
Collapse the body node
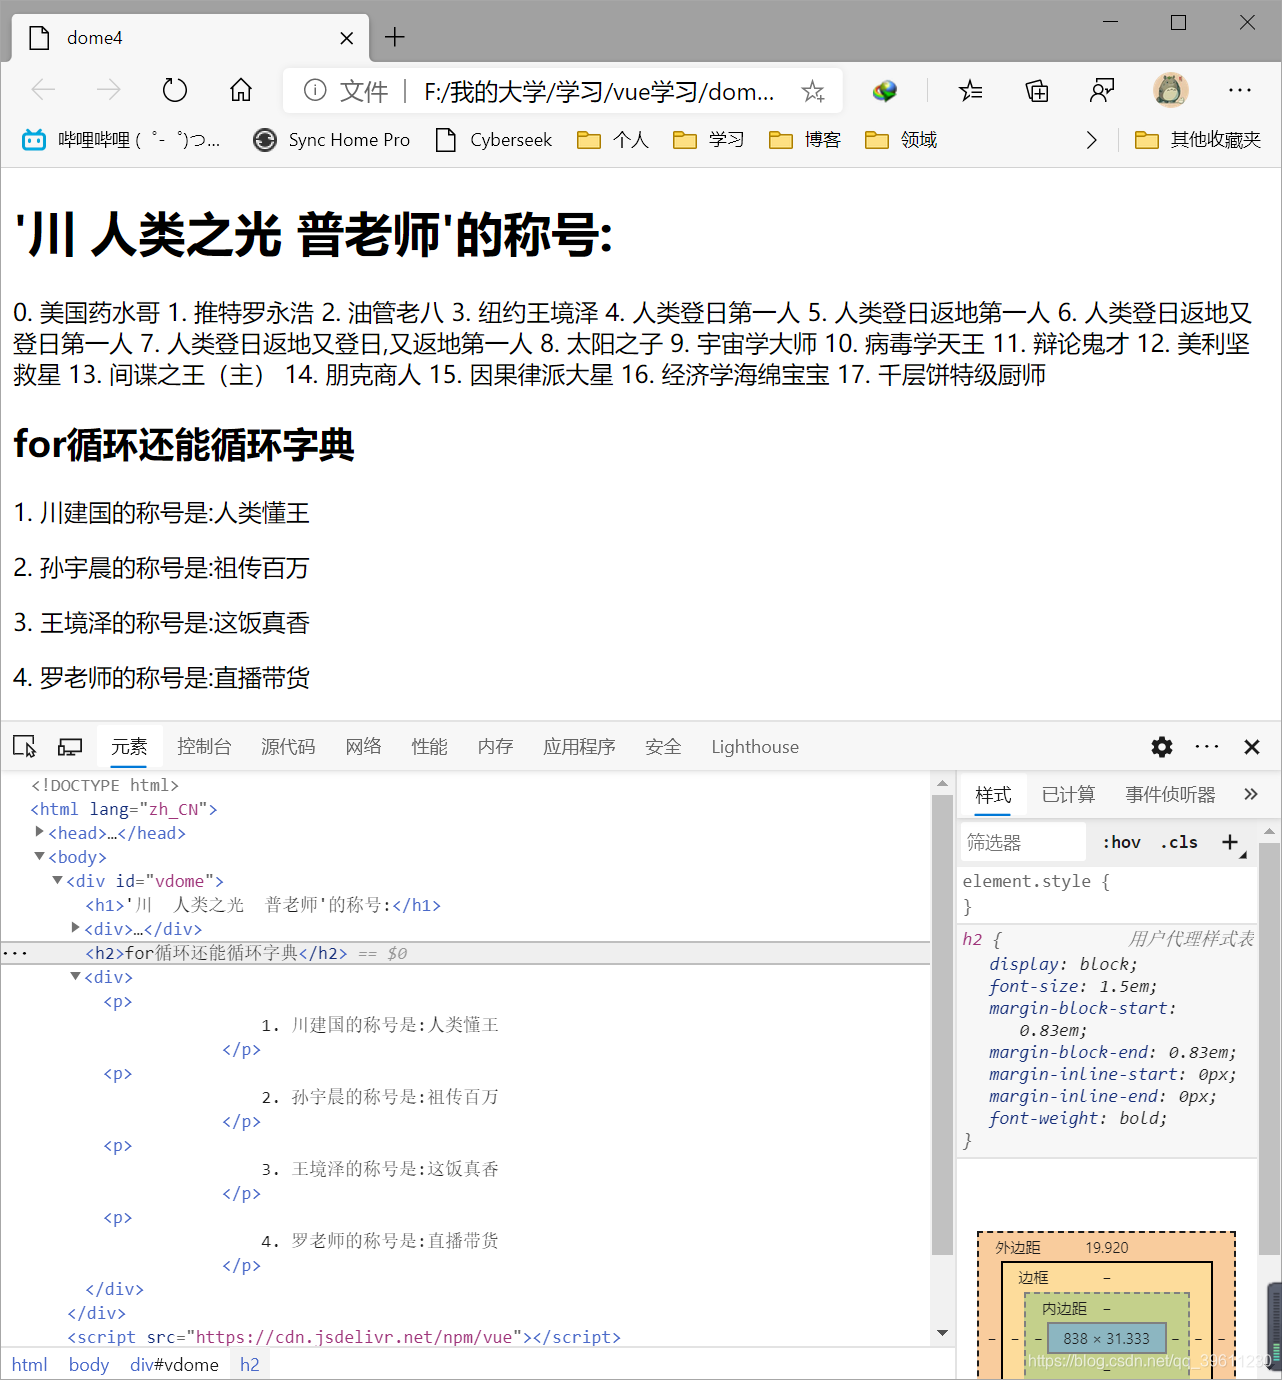click(x=39, y=856)
